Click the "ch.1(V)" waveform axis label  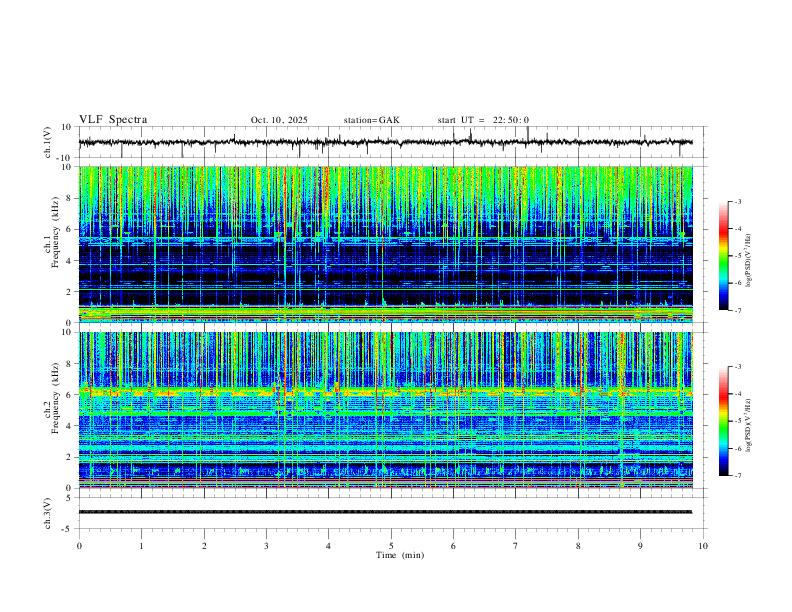click(x=48, y=142)
